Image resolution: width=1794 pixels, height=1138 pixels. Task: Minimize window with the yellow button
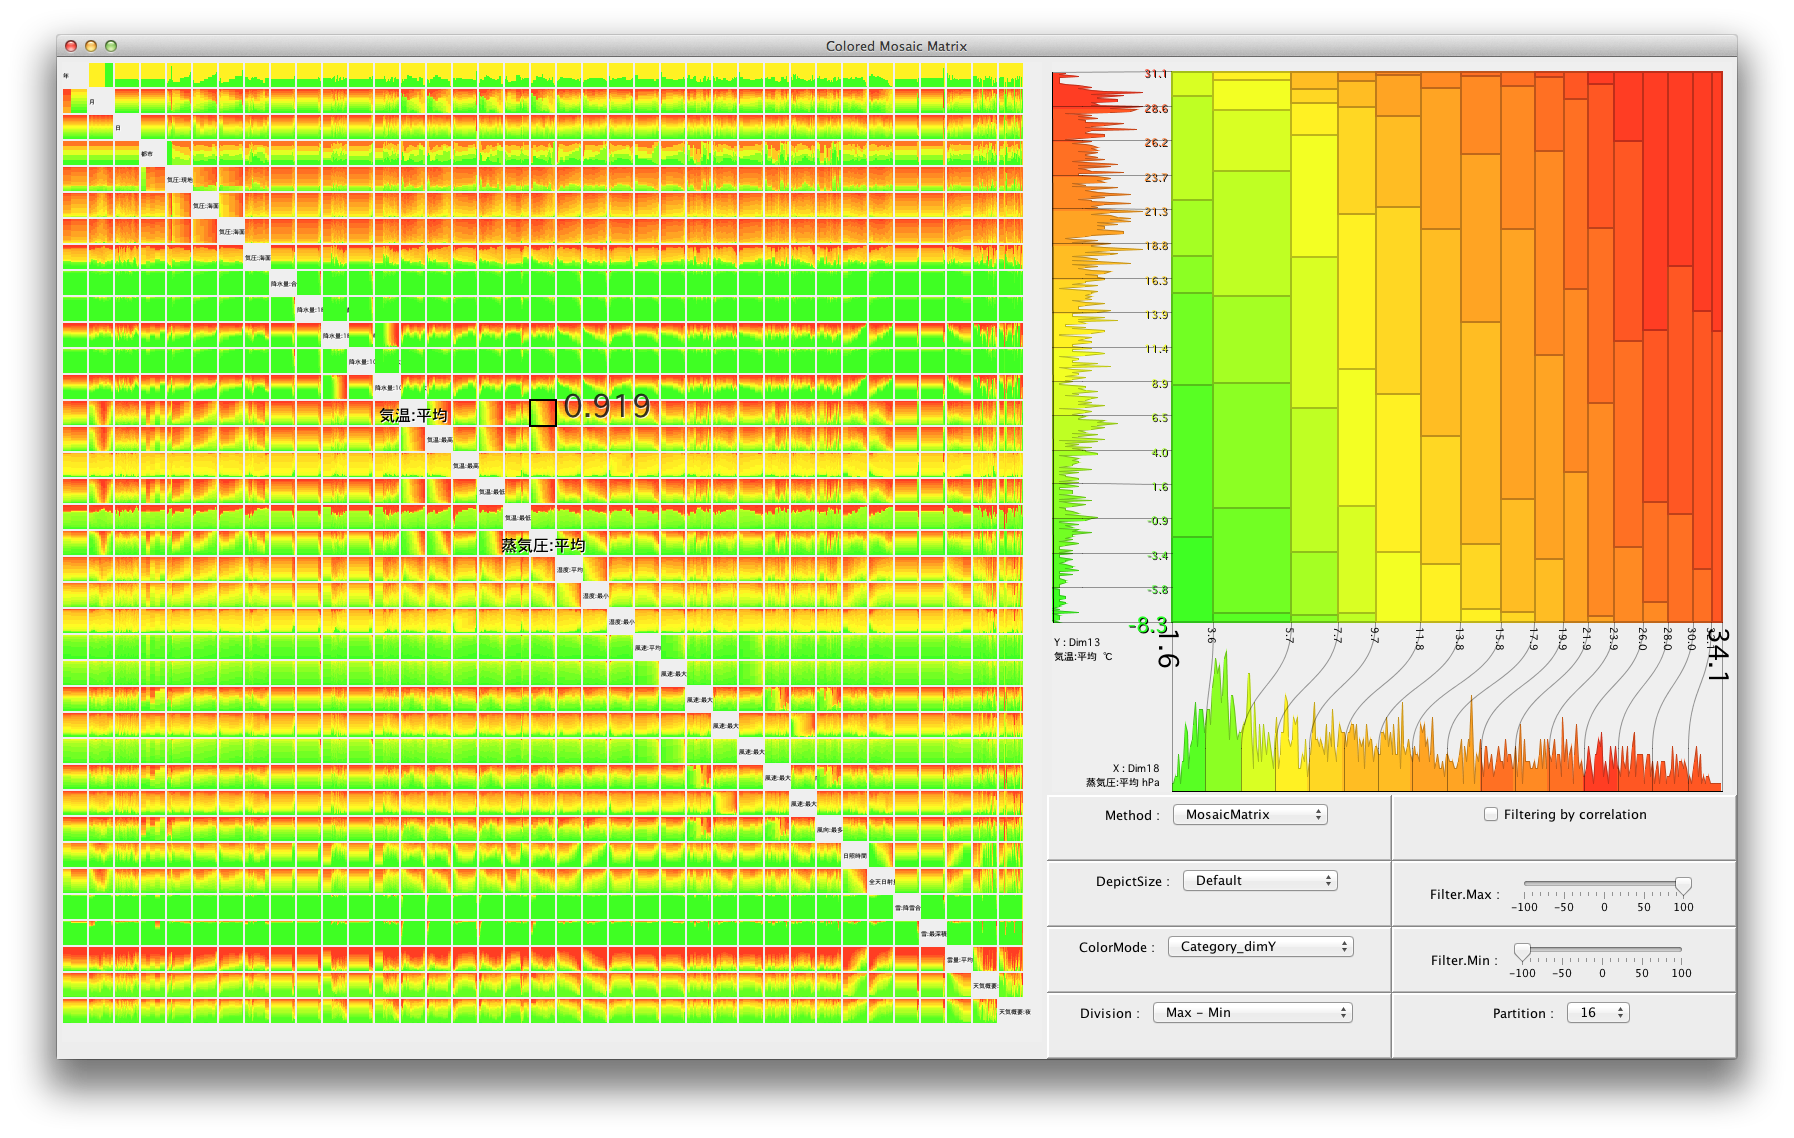[91, 46]
